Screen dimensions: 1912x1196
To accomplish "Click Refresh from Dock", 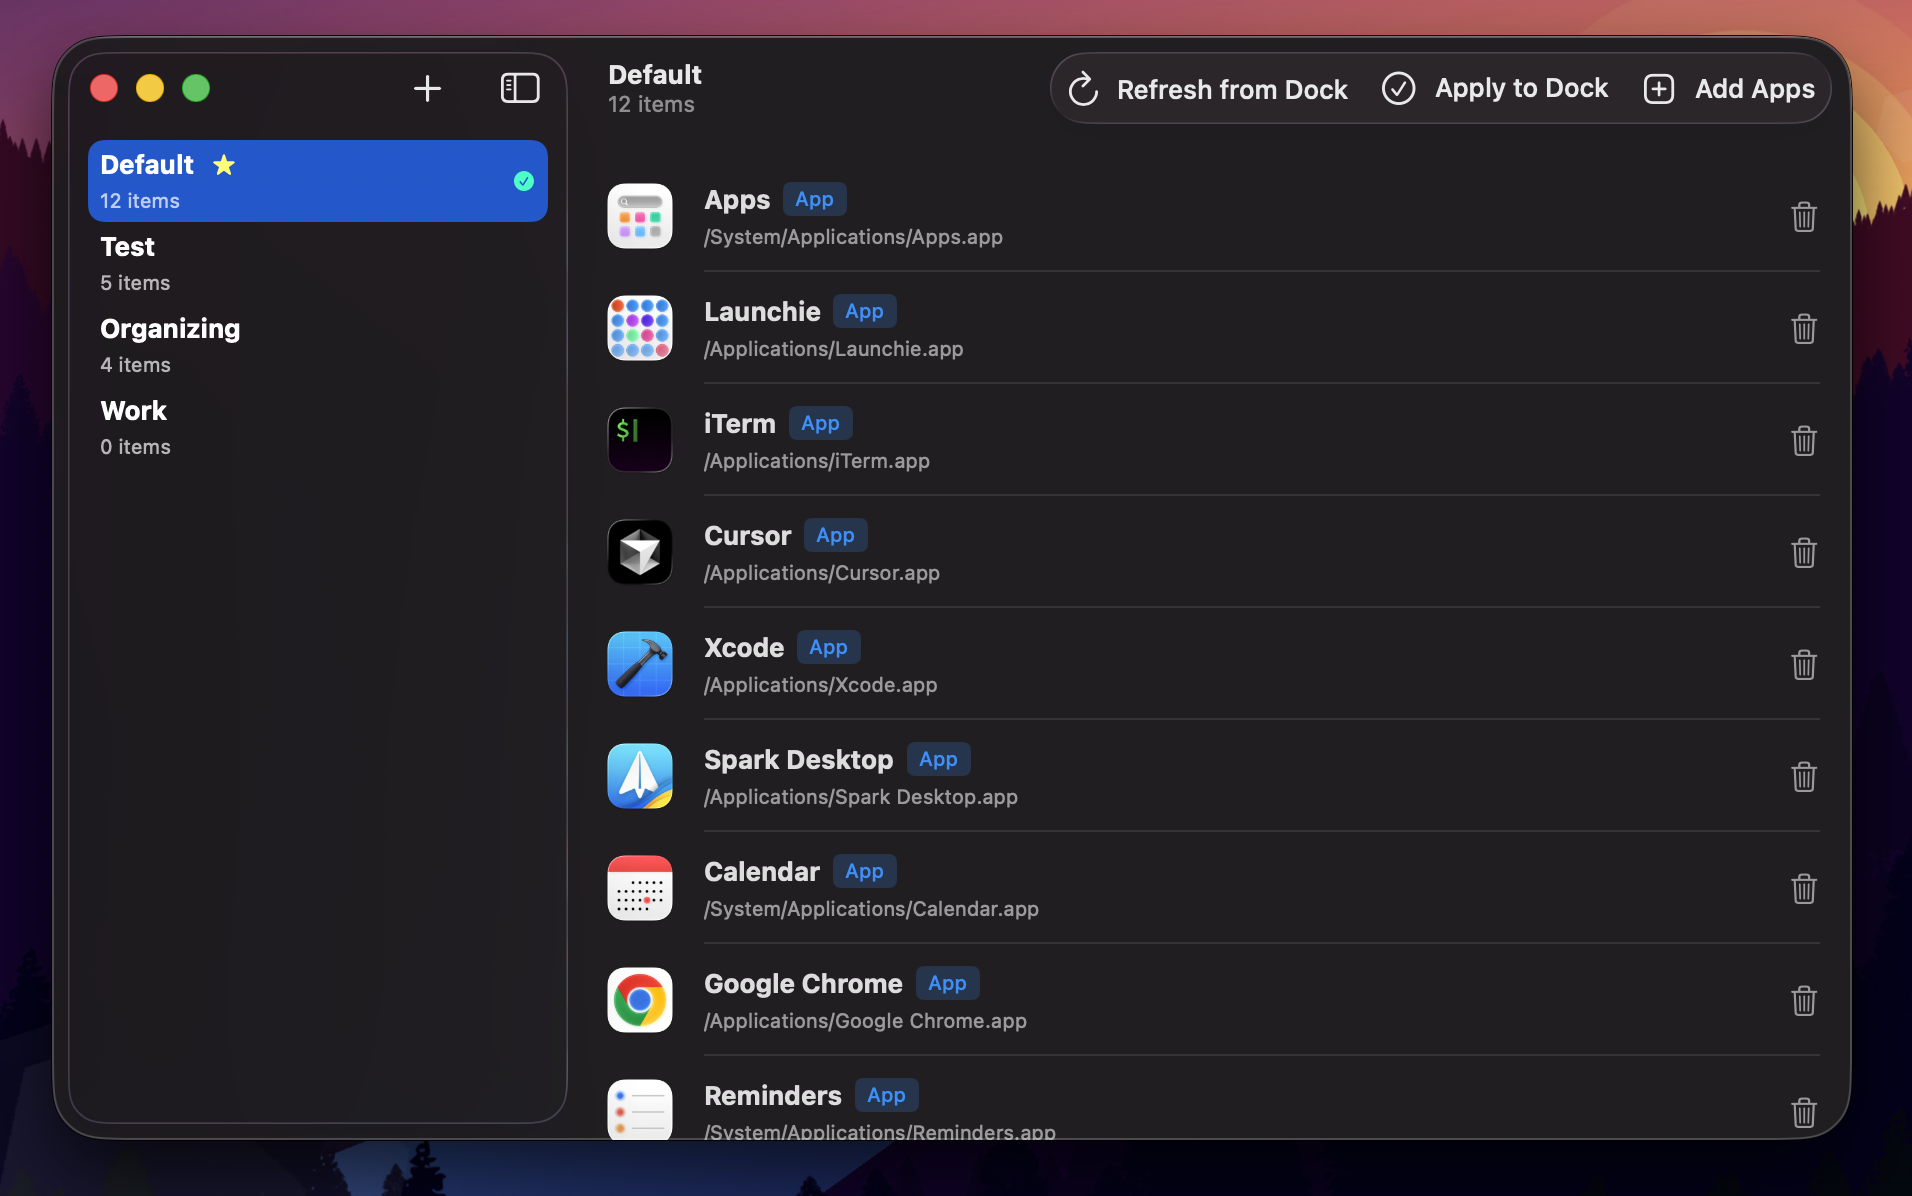I will 1207,89.
